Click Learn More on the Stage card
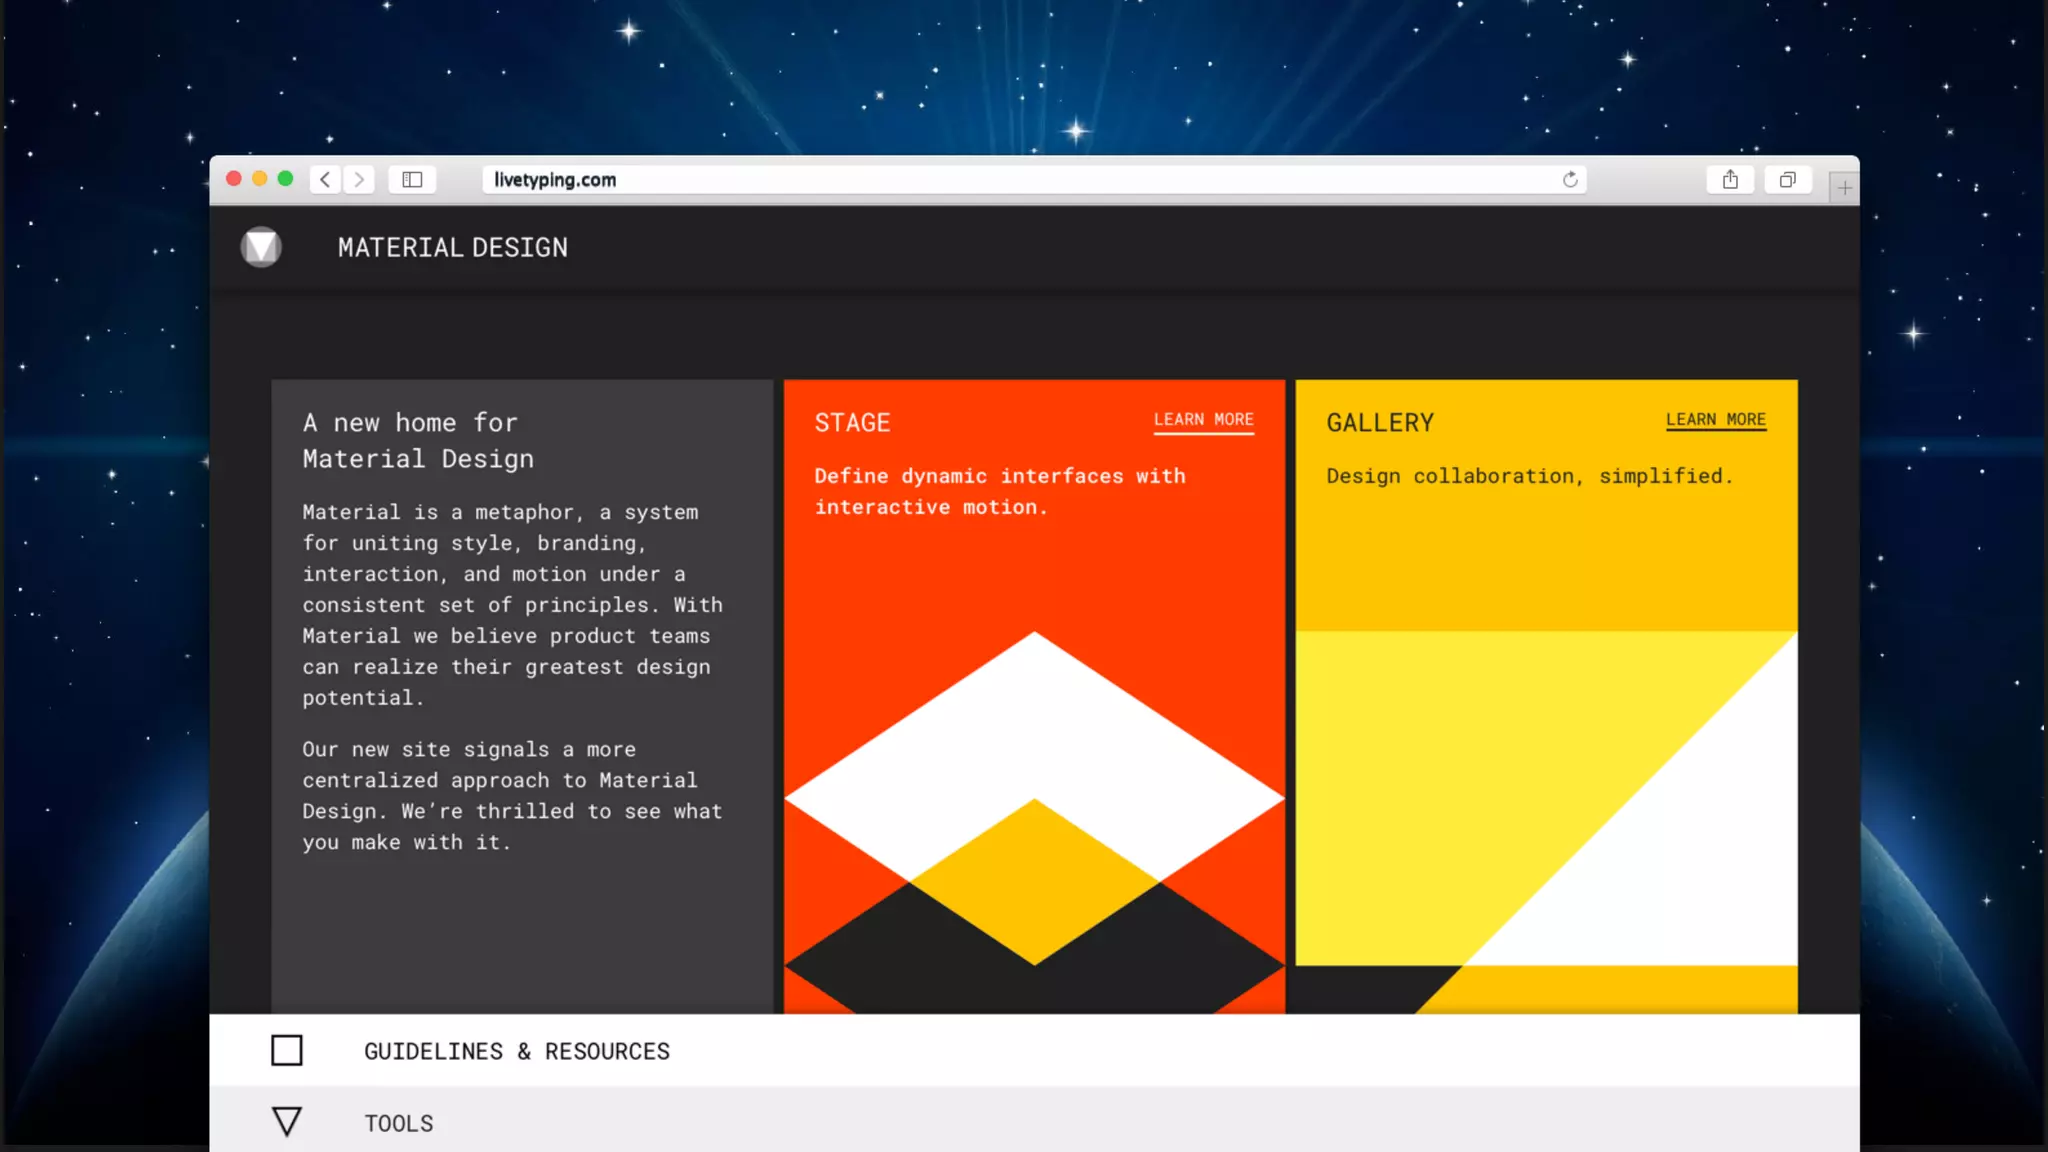 (x=1203, y=420)
